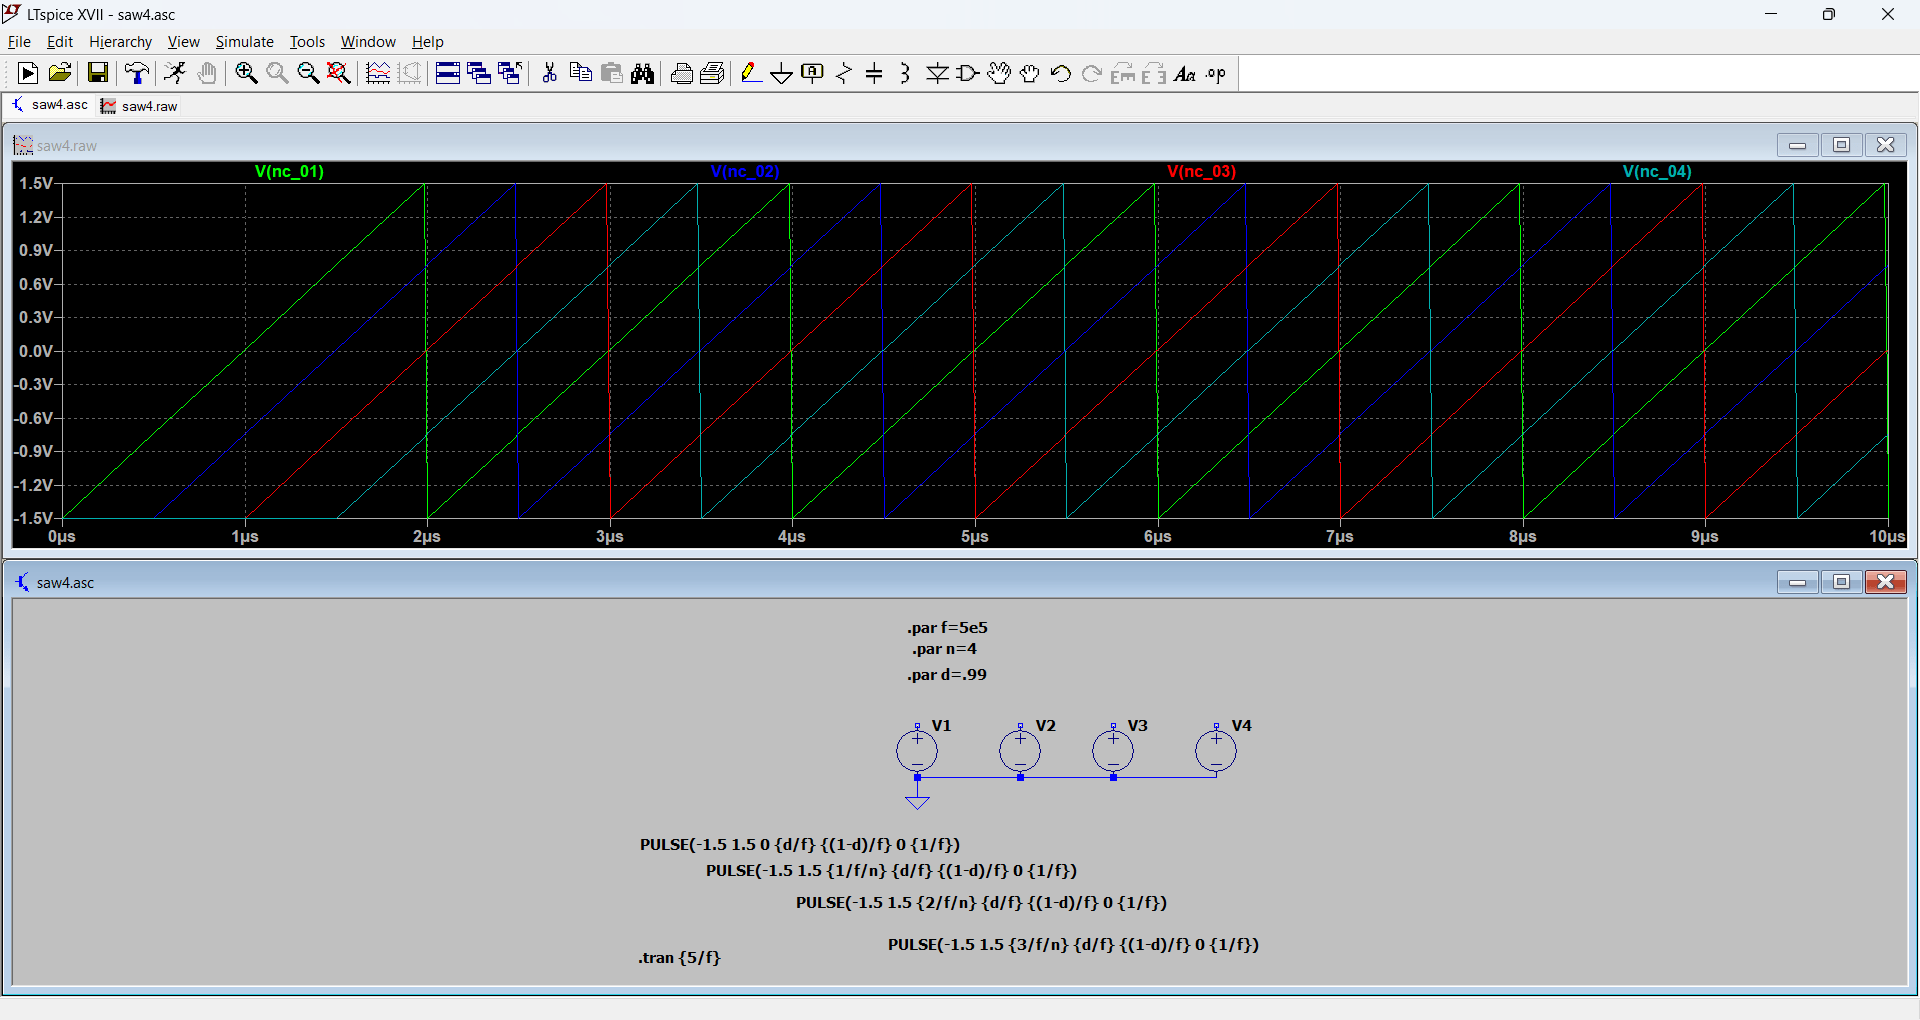Viewport: 1920px width, 1020px height.
Task: Select the Cut scissors tool
Action: (x=549, y=73)
